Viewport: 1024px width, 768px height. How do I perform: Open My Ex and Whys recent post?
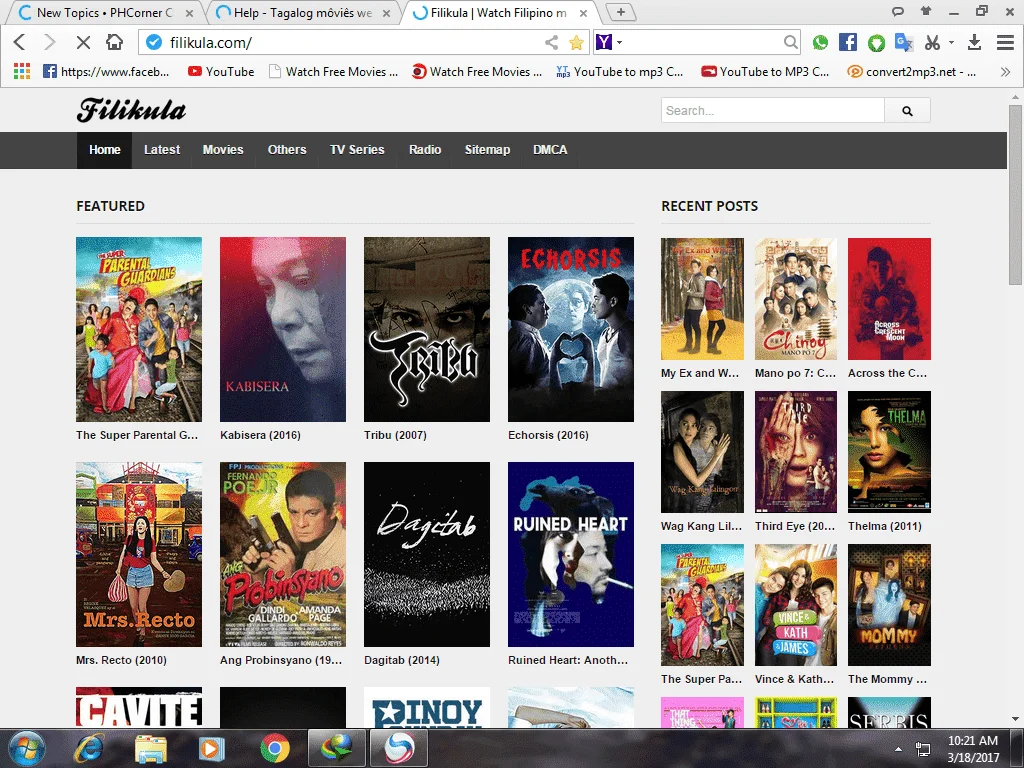[x=702, y=299]
